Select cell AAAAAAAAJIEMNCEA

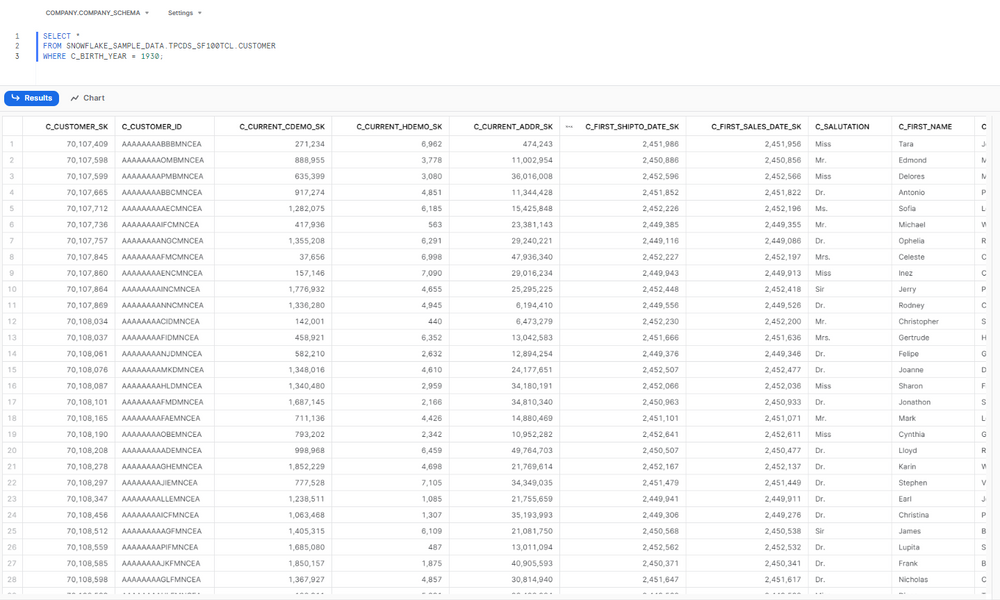[159, 483]
